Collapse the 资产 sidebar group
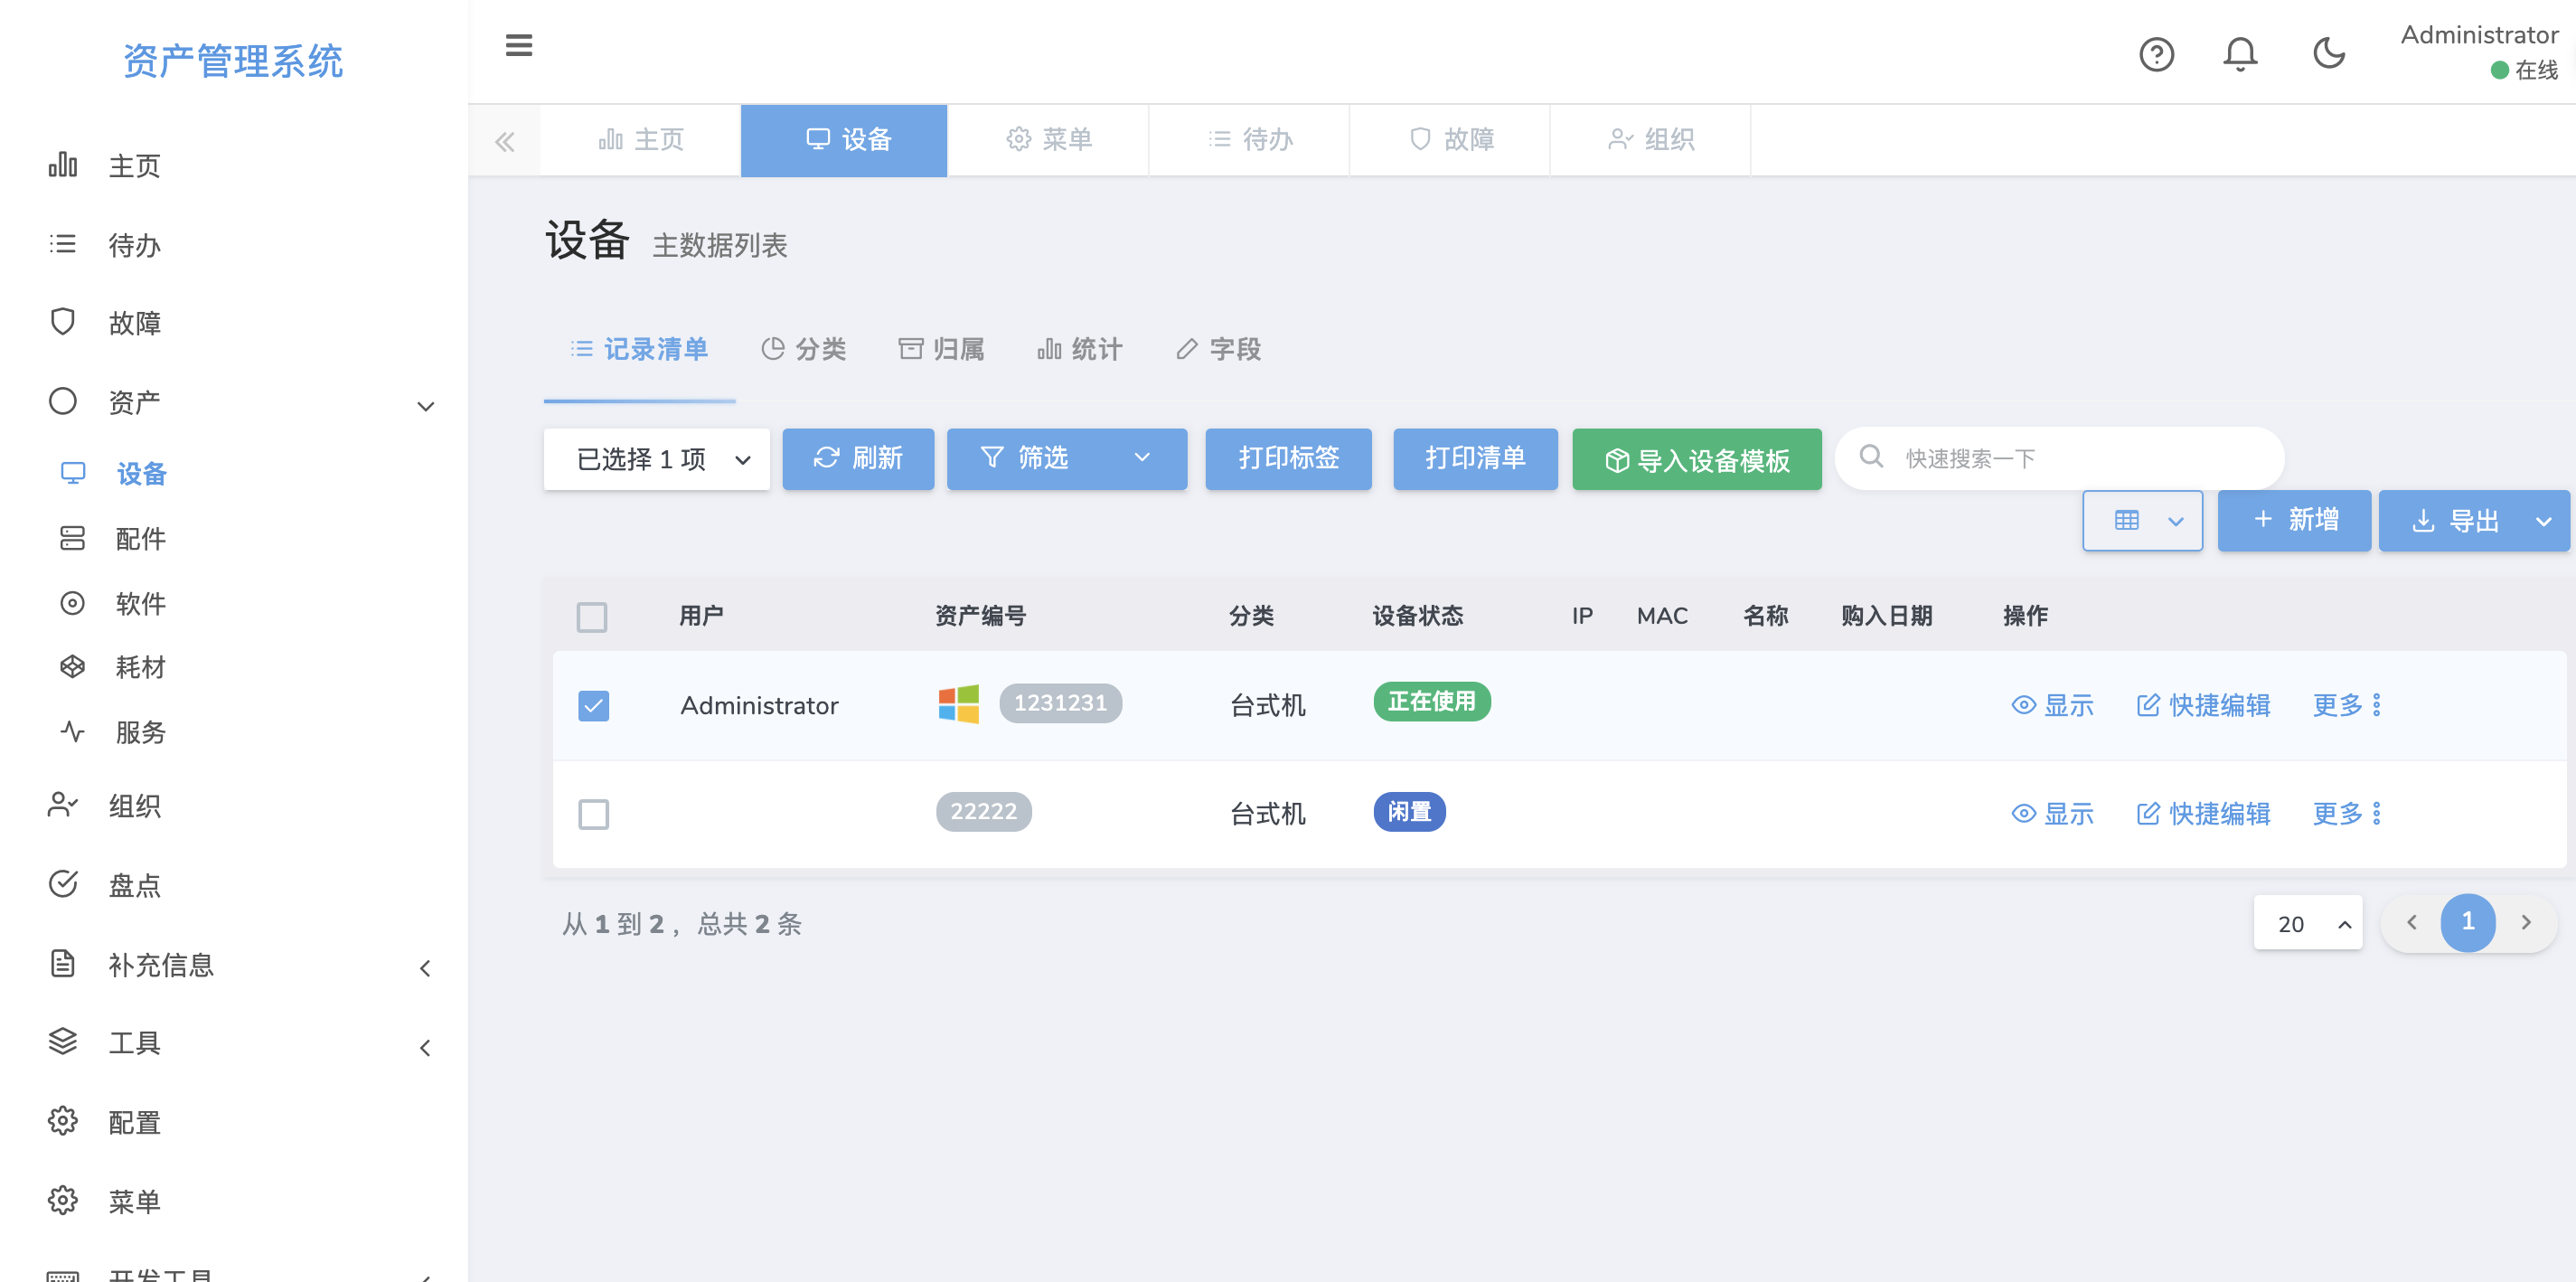 pyautogui.click(x=425, y=405)
